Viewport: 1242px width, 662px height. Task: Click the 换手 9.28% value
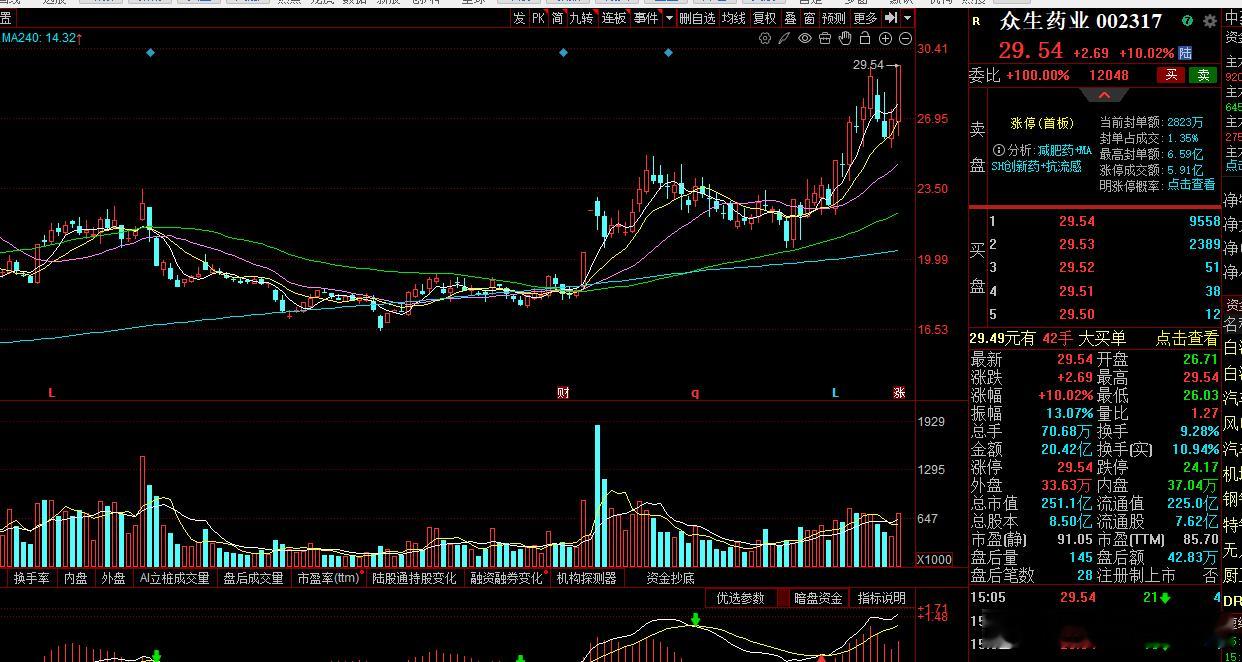pyautogui.click(x=1197, y=431)
